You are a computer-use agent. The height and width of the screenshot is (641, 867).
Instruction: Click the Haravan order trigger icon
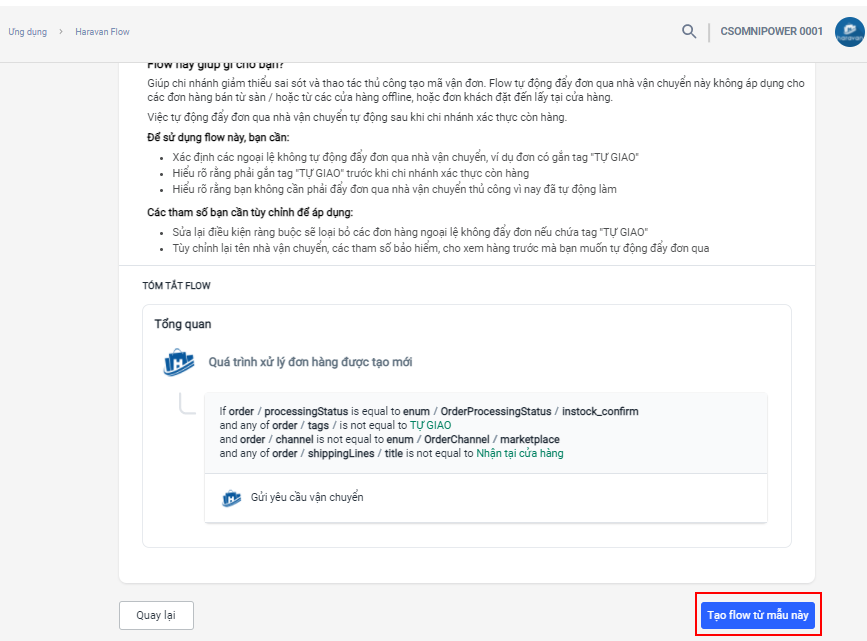tap(179, 362)
